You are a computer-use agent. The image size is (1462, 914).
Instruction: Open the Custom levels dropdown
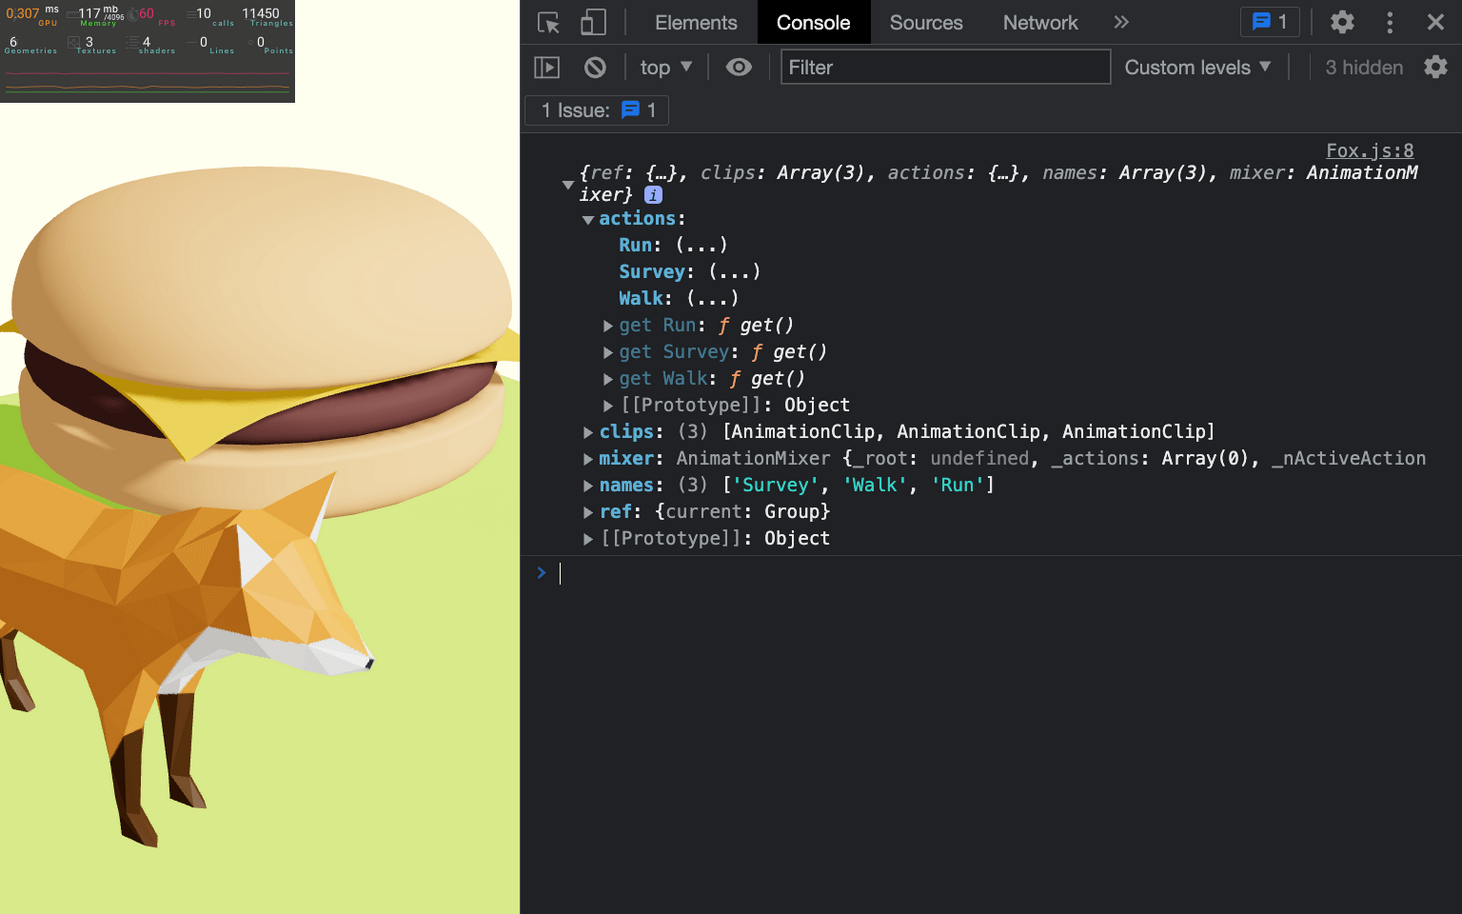pyautogui.click(x=1198, y=67)
